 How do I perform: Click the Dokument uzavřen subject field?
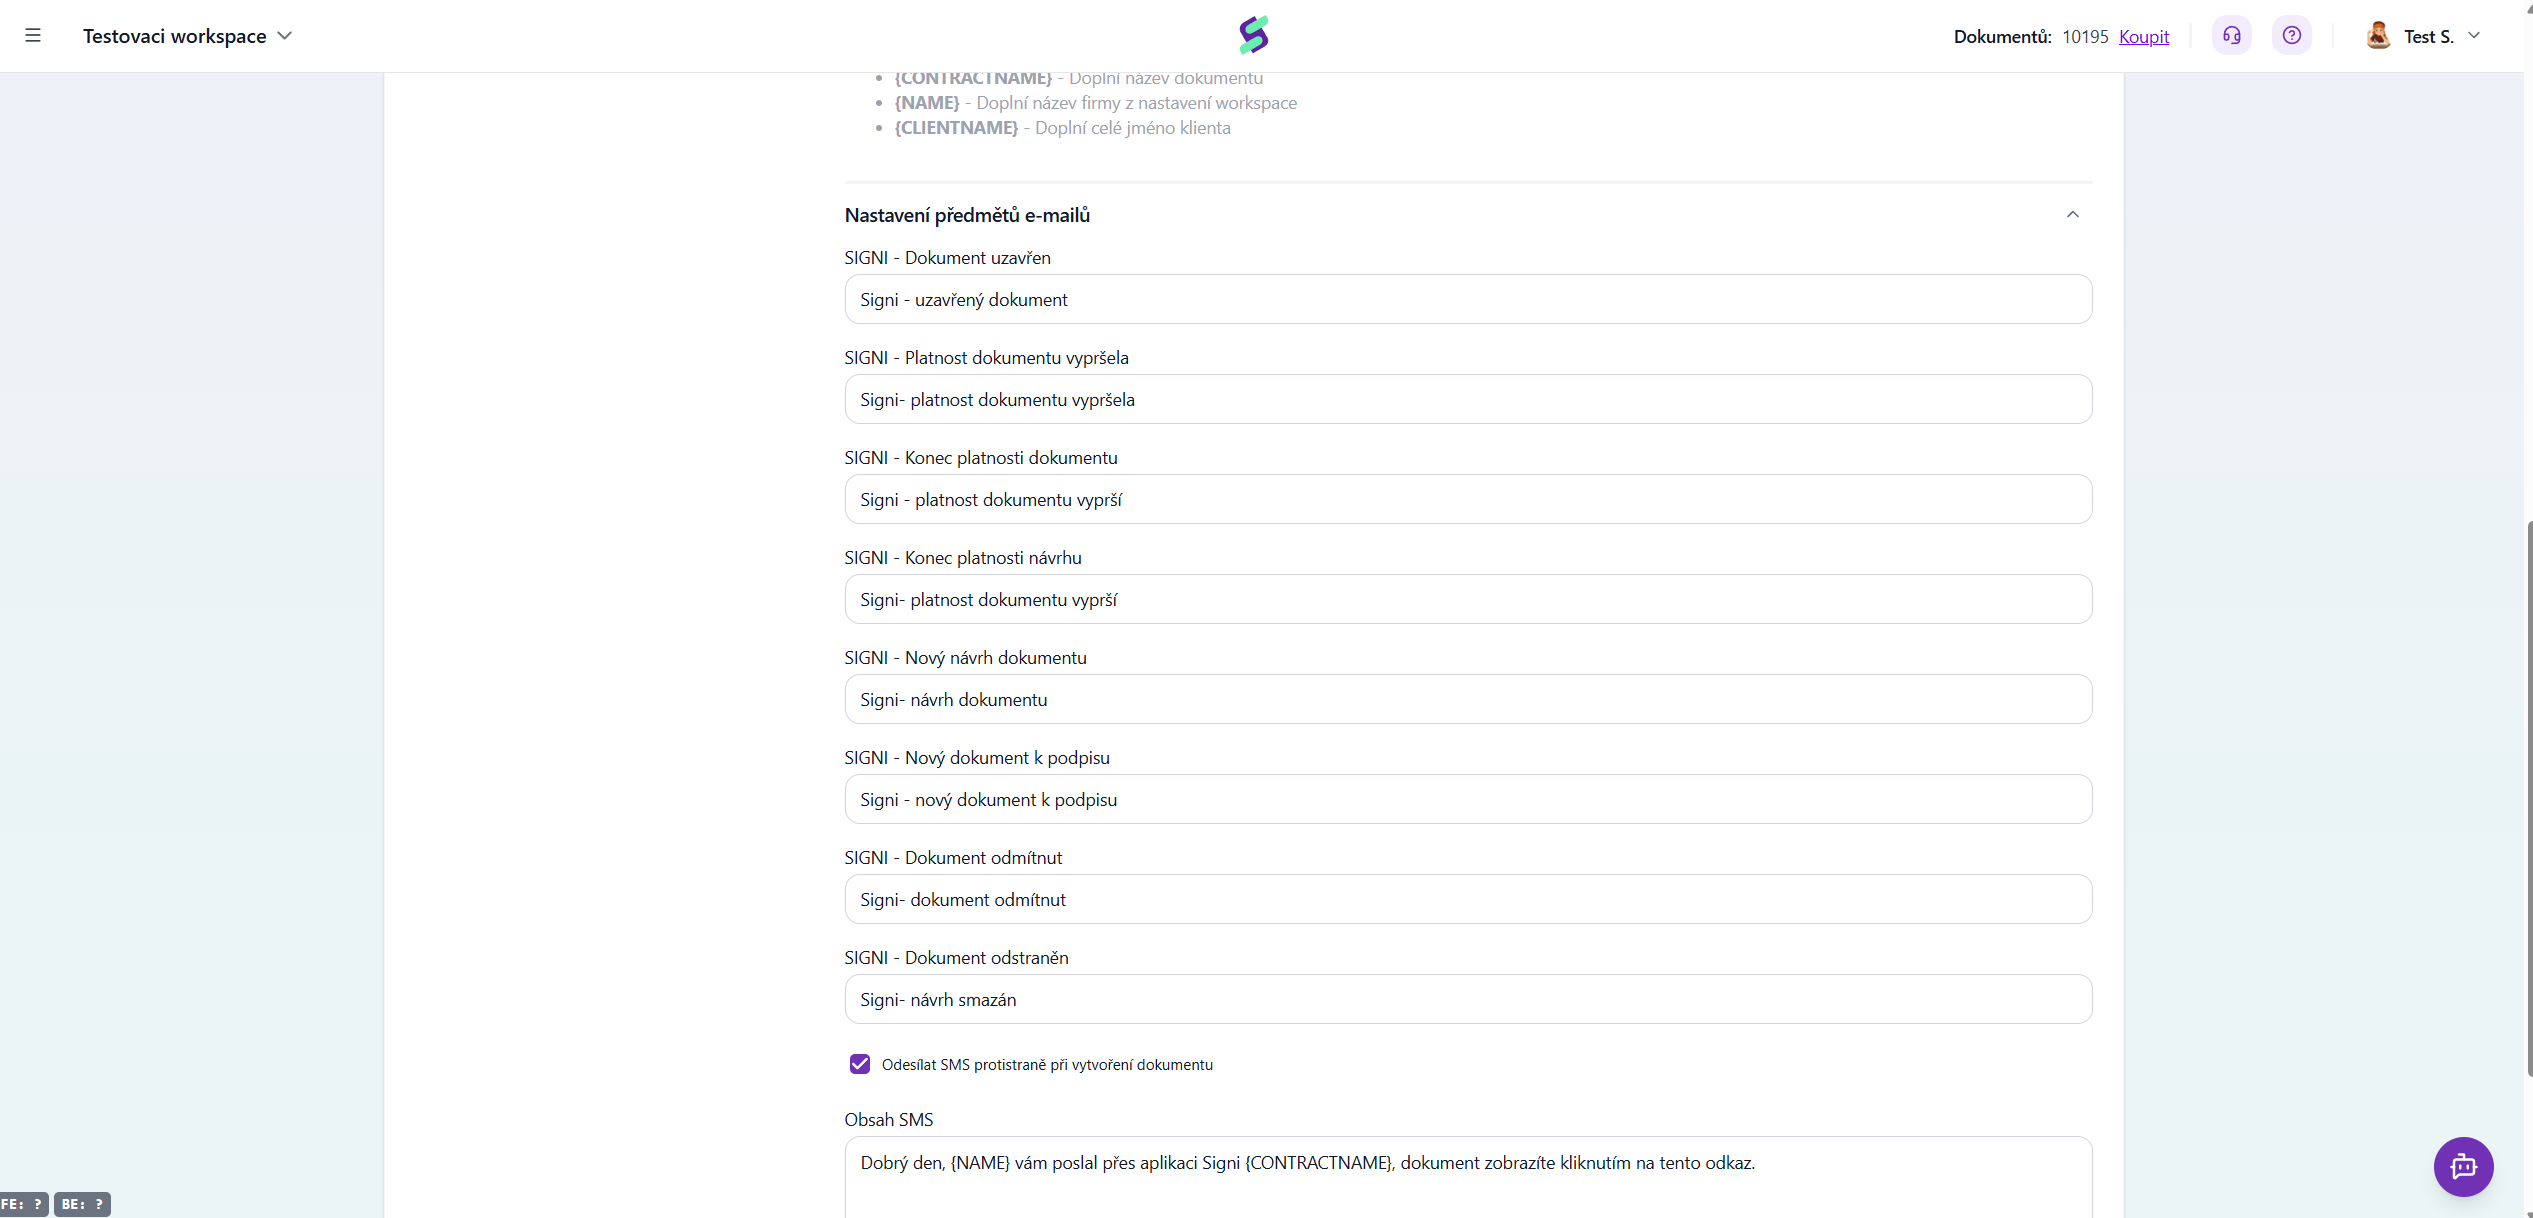[x=1468, y=299]
